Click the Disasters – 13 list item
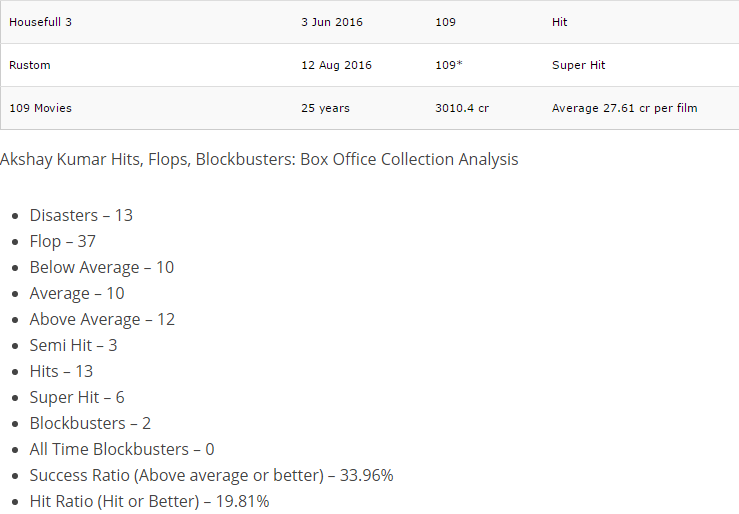 click(81, 215)
